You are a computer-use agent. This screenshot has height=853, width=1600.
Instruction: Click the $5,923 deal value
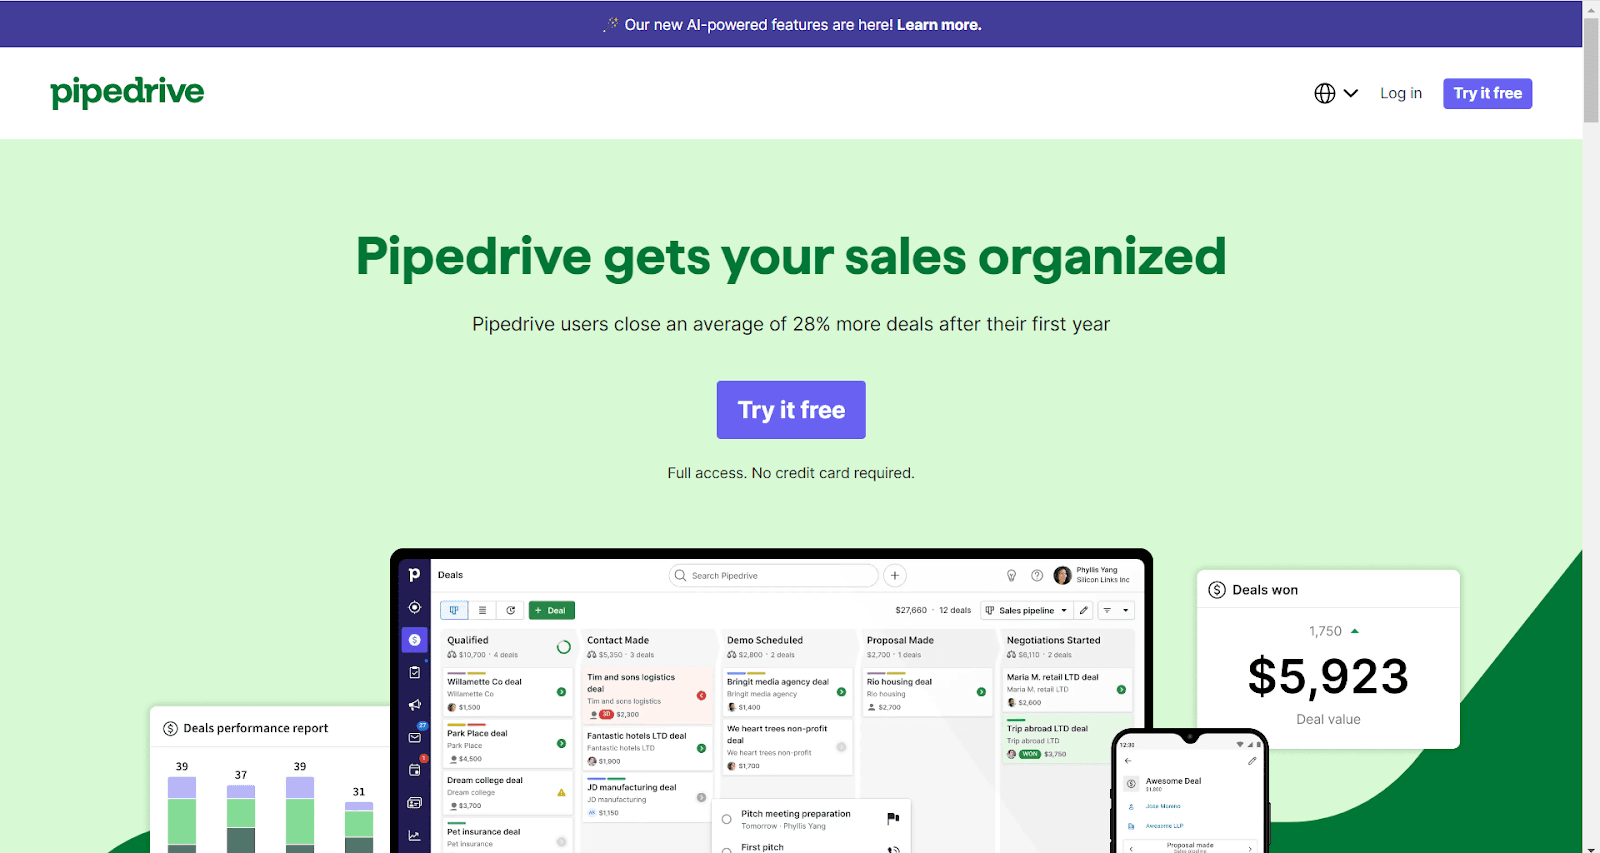pyautogui.click(x=1328, y=677)
